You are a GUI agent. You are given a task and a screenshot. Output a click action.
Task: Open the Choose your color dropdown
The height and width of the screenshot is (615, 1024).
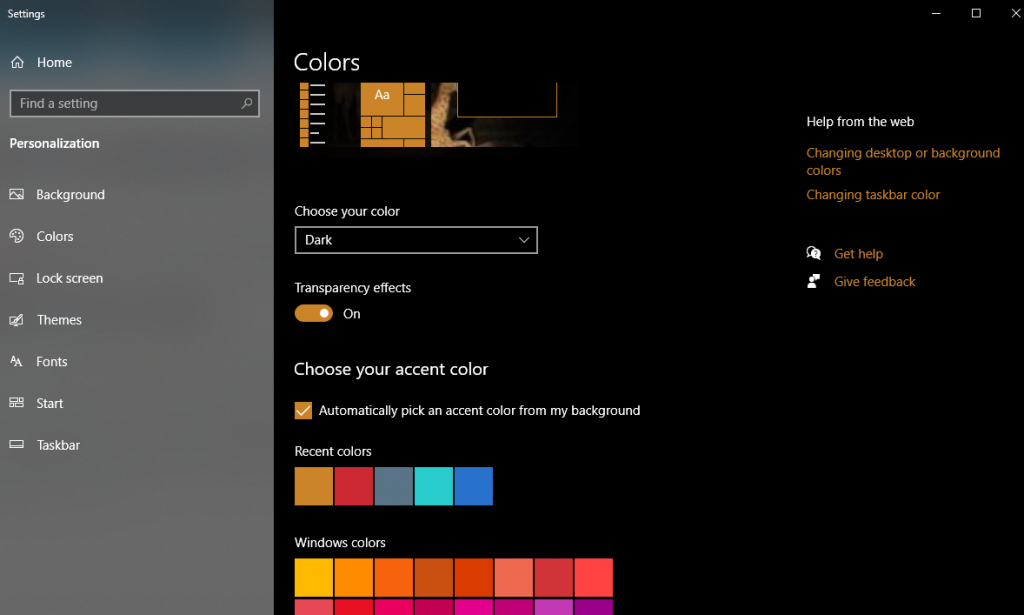tap(416, 240)
